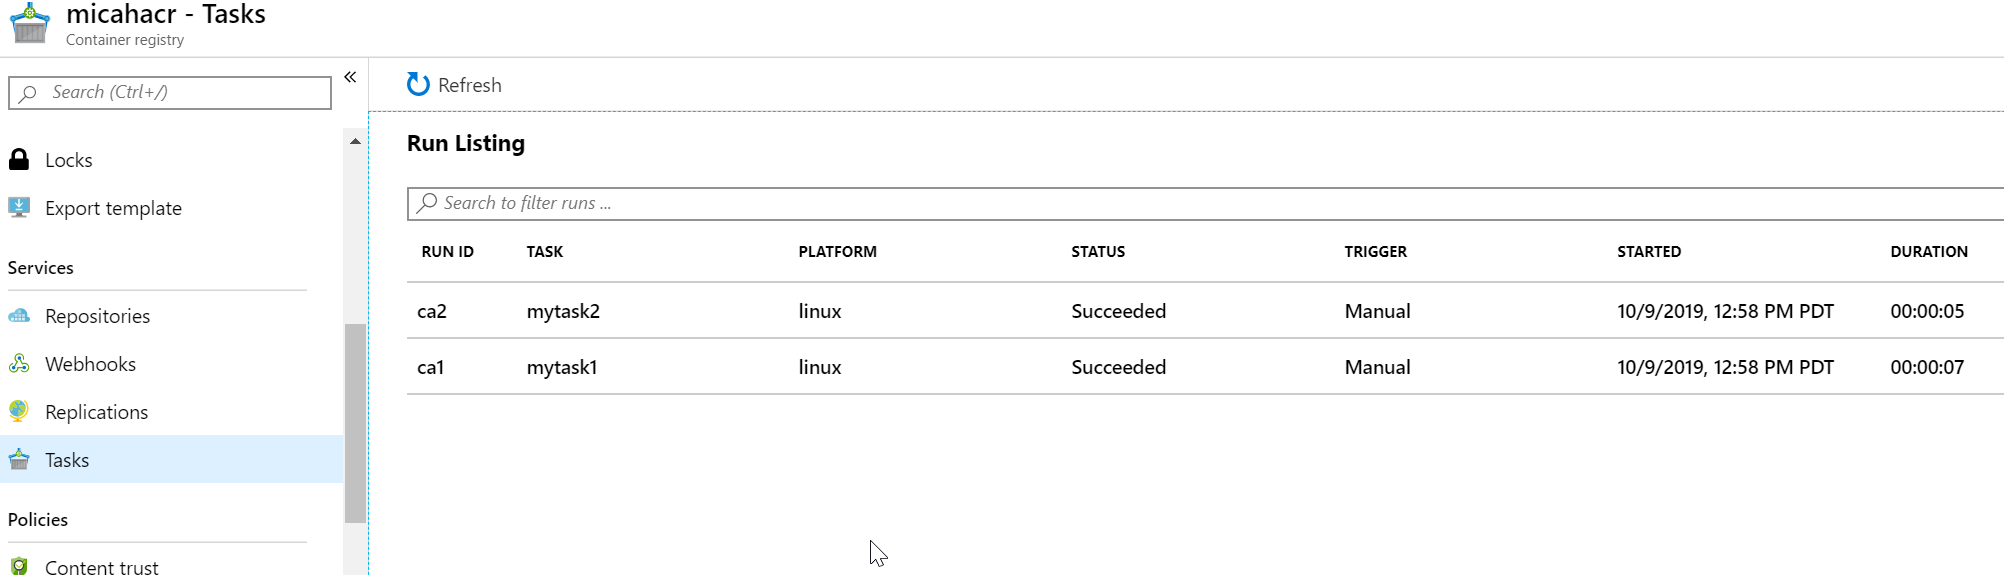Click the Tasks icon in sidebar
2004x575 pixels.
click(19, 460)
